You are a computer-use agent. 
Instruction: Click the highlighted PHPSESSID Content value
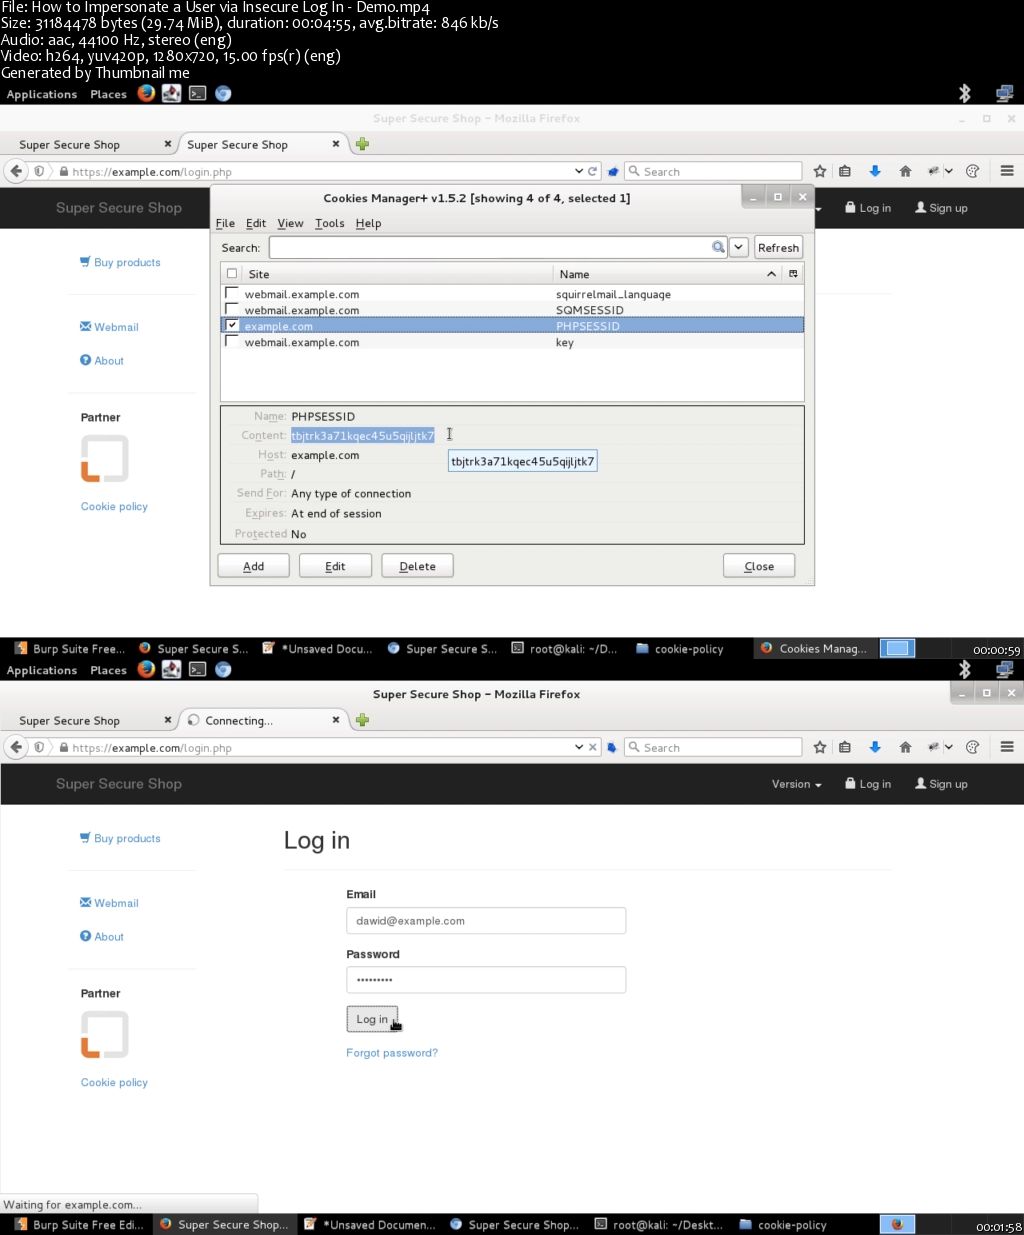pyautogui.click(x=363, y=435)
